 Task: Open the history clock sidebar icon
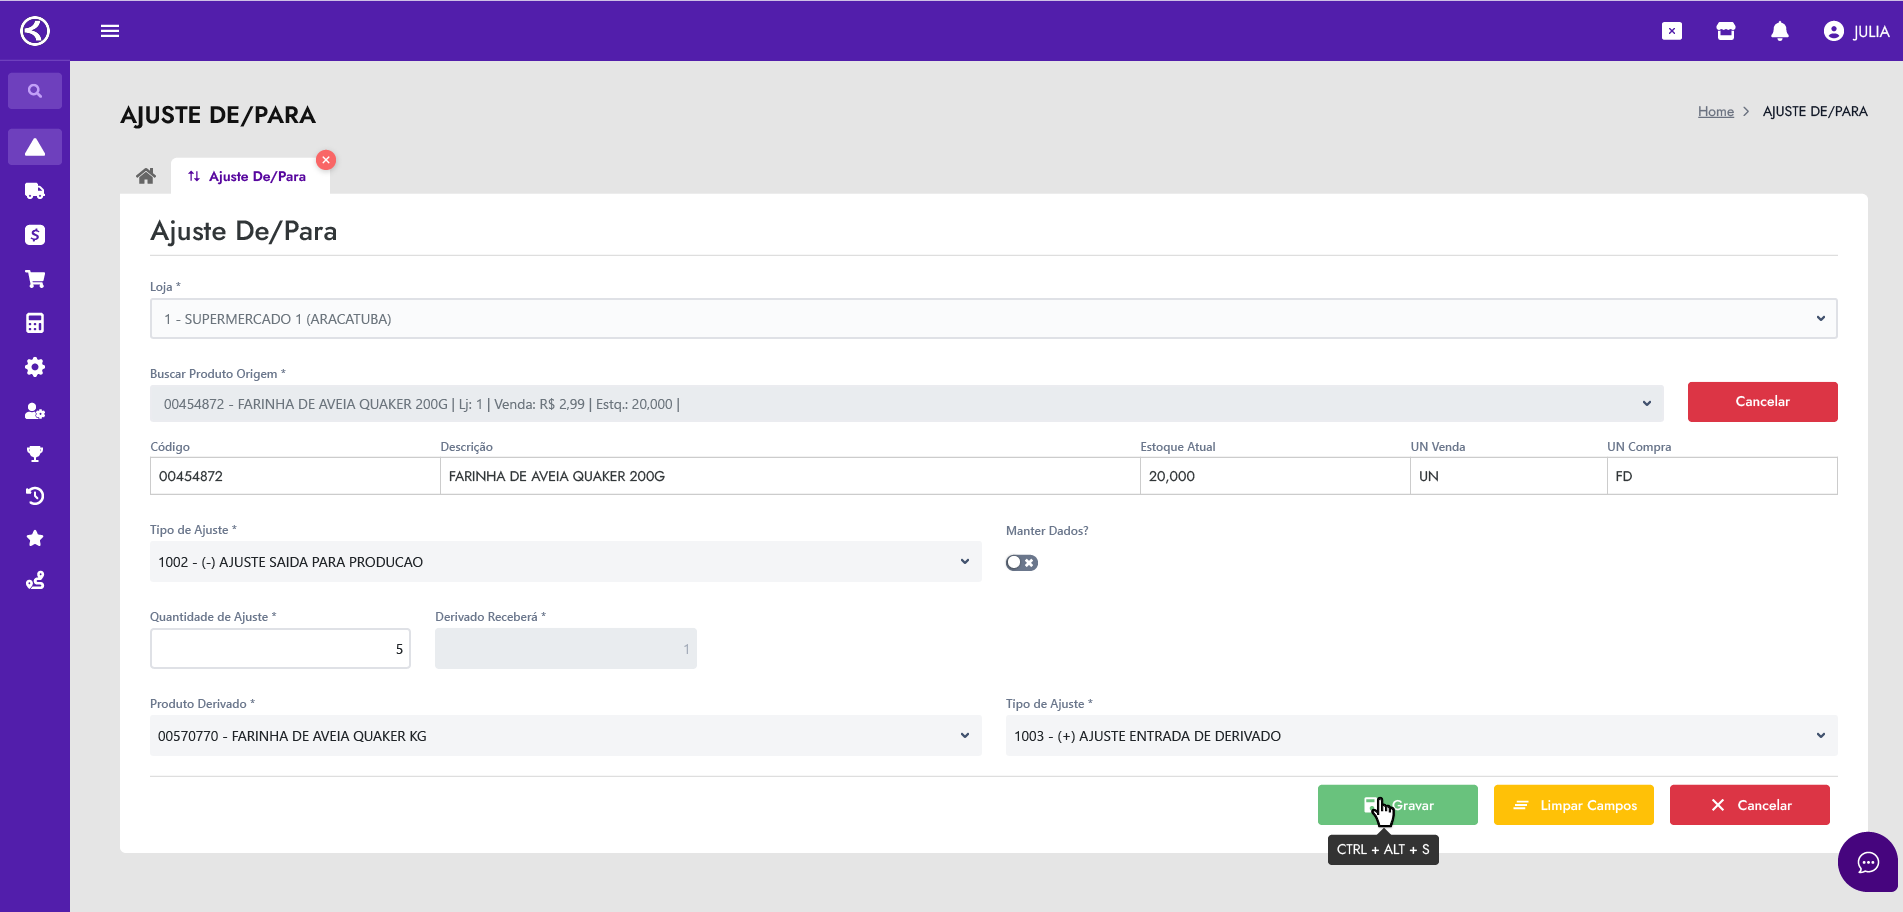coord(35,496)
